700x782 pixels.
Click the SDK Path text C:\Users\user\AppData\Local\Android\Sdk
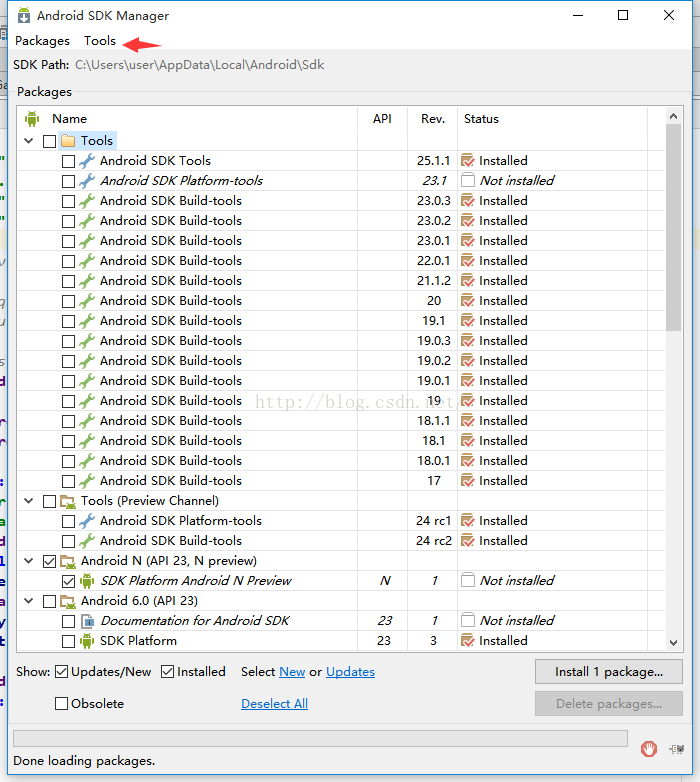pos(199,65)
